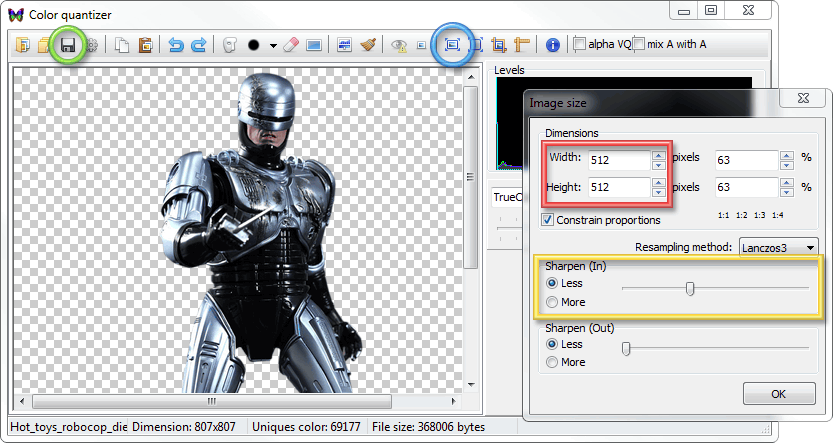
Task: Decrease Height pixels with the down stepper
Action: click(x=659, y=192)
